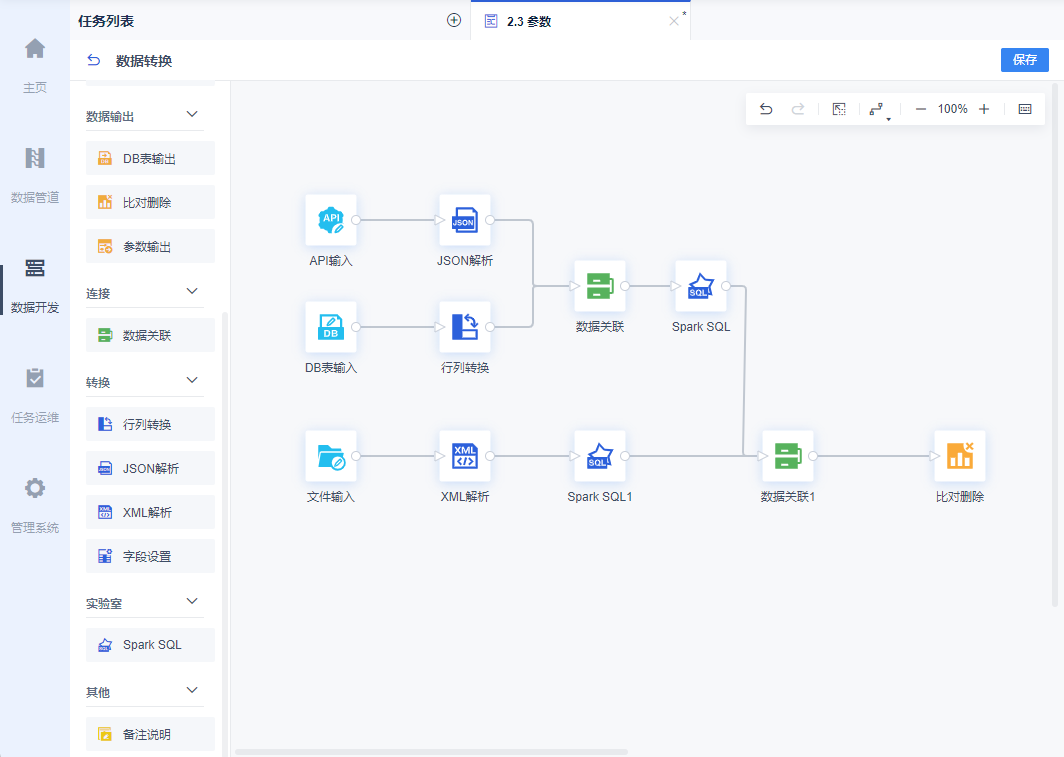The height and width of the screenshot is (757, 1064).
Task: Click the 任务列表 panel header
Action: point(106,21)
